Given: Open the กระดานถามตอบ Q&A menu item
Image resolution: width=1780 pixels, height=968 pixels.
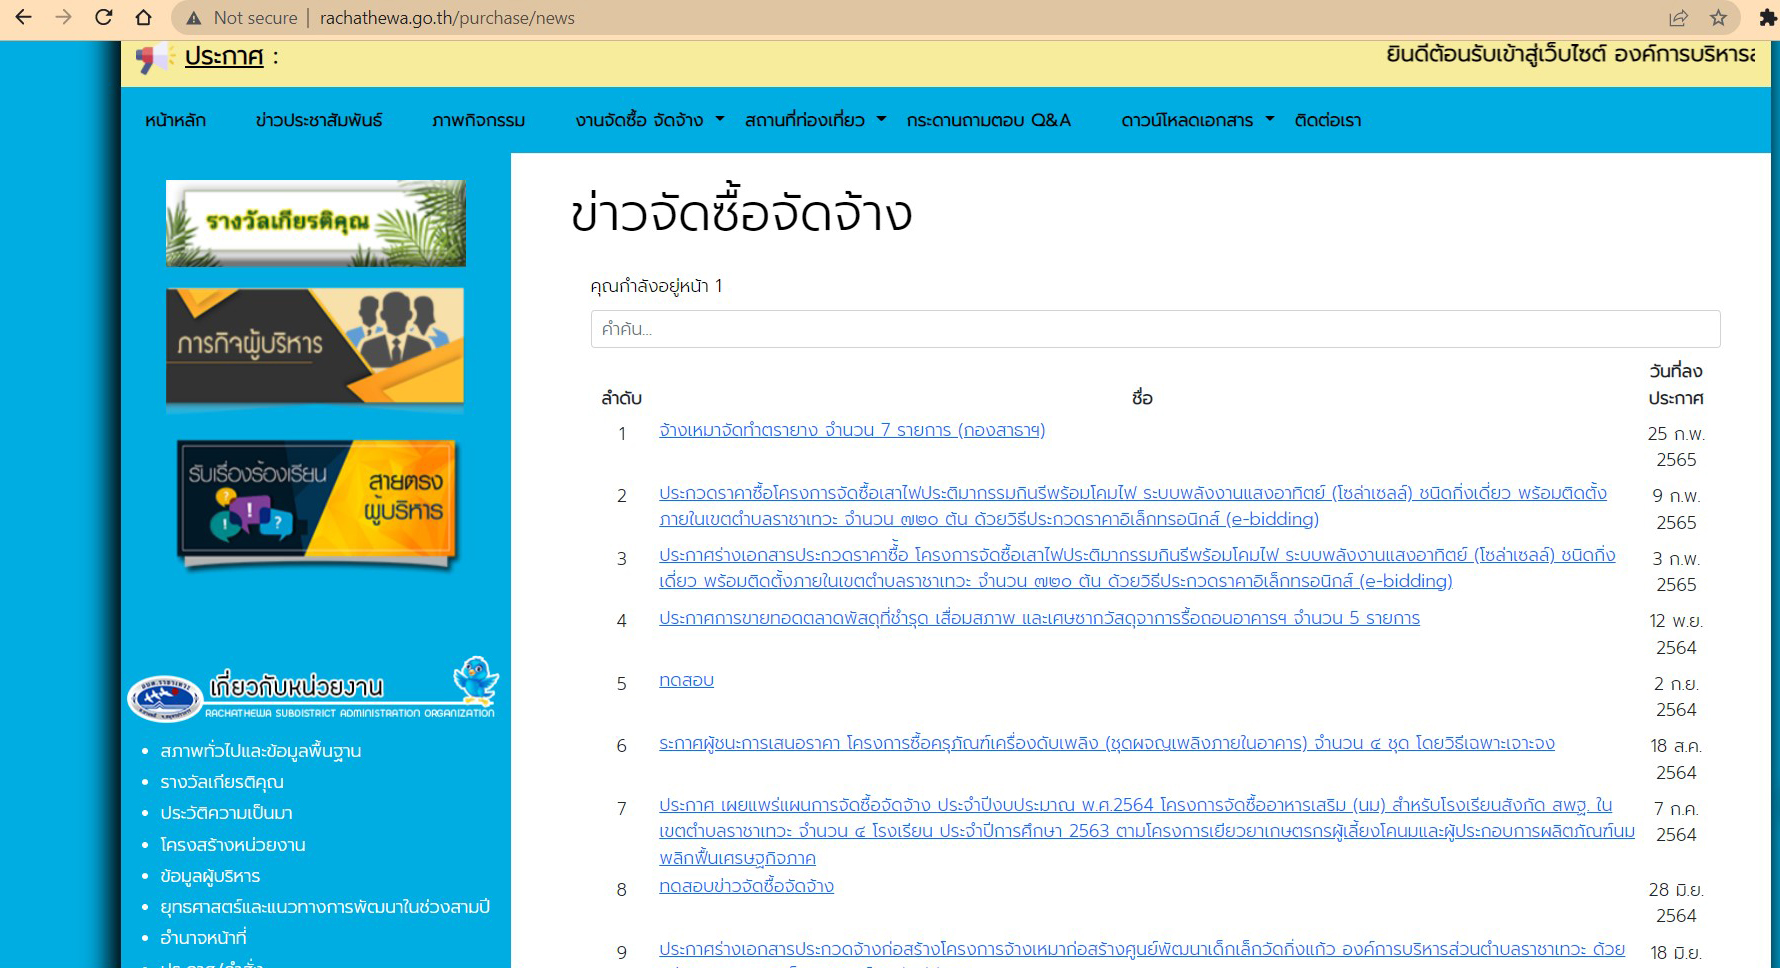Looking at the screenshot, I should (988, 120).
